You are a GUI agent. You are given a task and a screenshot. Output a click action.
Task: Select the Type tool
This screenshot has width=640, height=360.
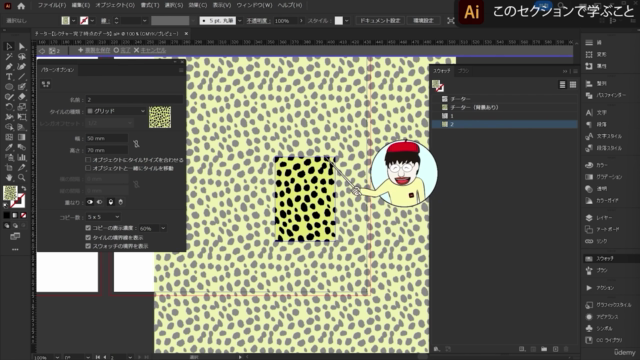click(9, 77)
